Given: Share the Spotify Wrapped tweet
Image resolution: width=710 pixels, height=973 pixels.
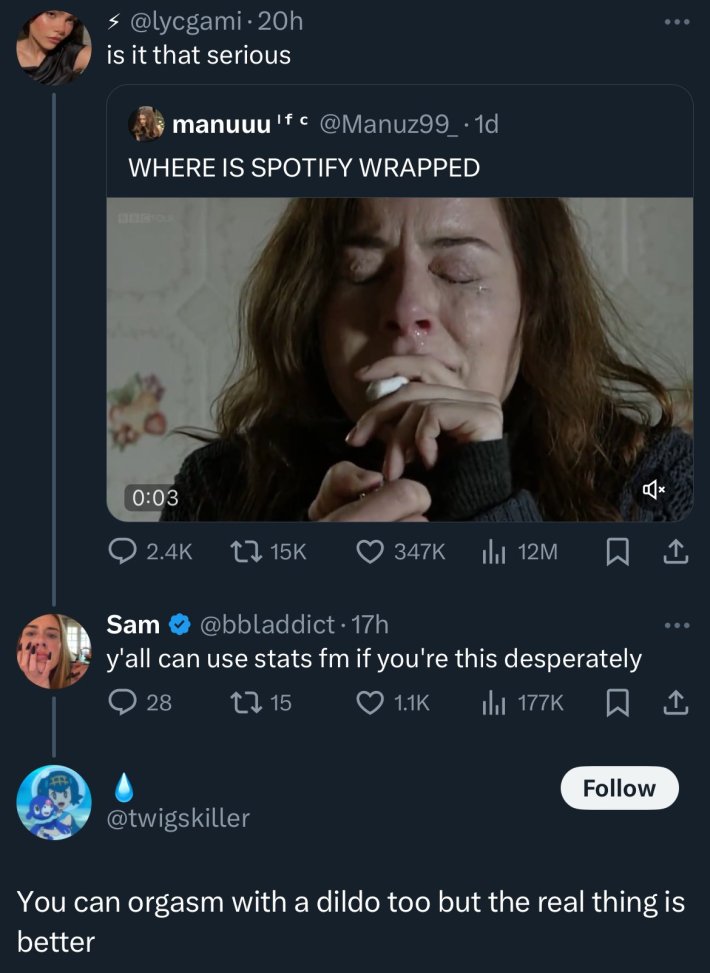Looking at the screenshot, I should (x=675, y=551).
